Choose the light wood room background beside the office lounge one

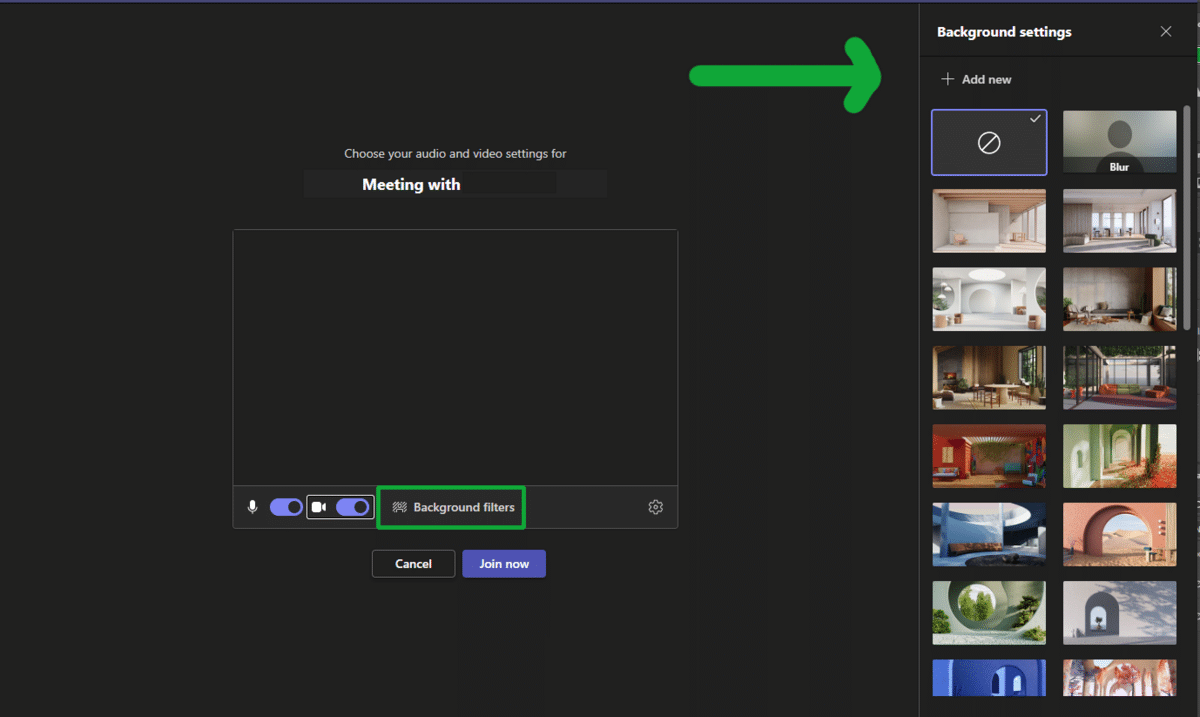pos(989,221)
